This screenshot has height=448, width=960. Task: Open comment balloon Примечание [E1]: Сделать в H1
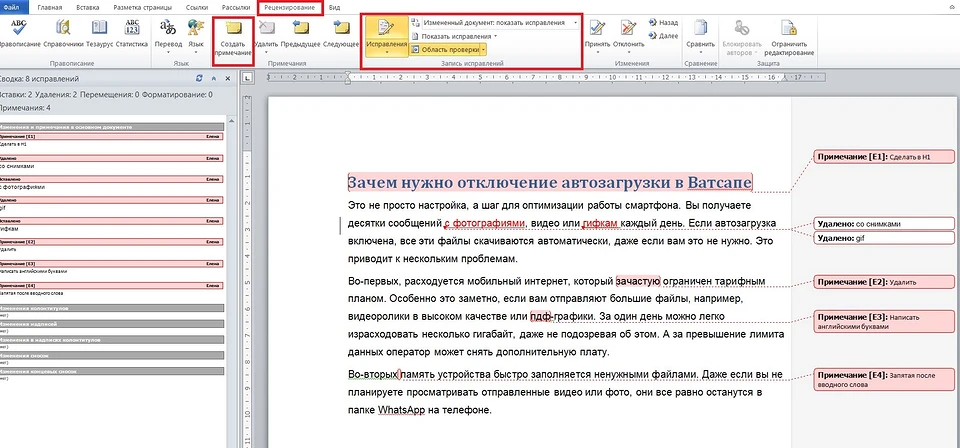pyautogui.click(x=883, y=157)
